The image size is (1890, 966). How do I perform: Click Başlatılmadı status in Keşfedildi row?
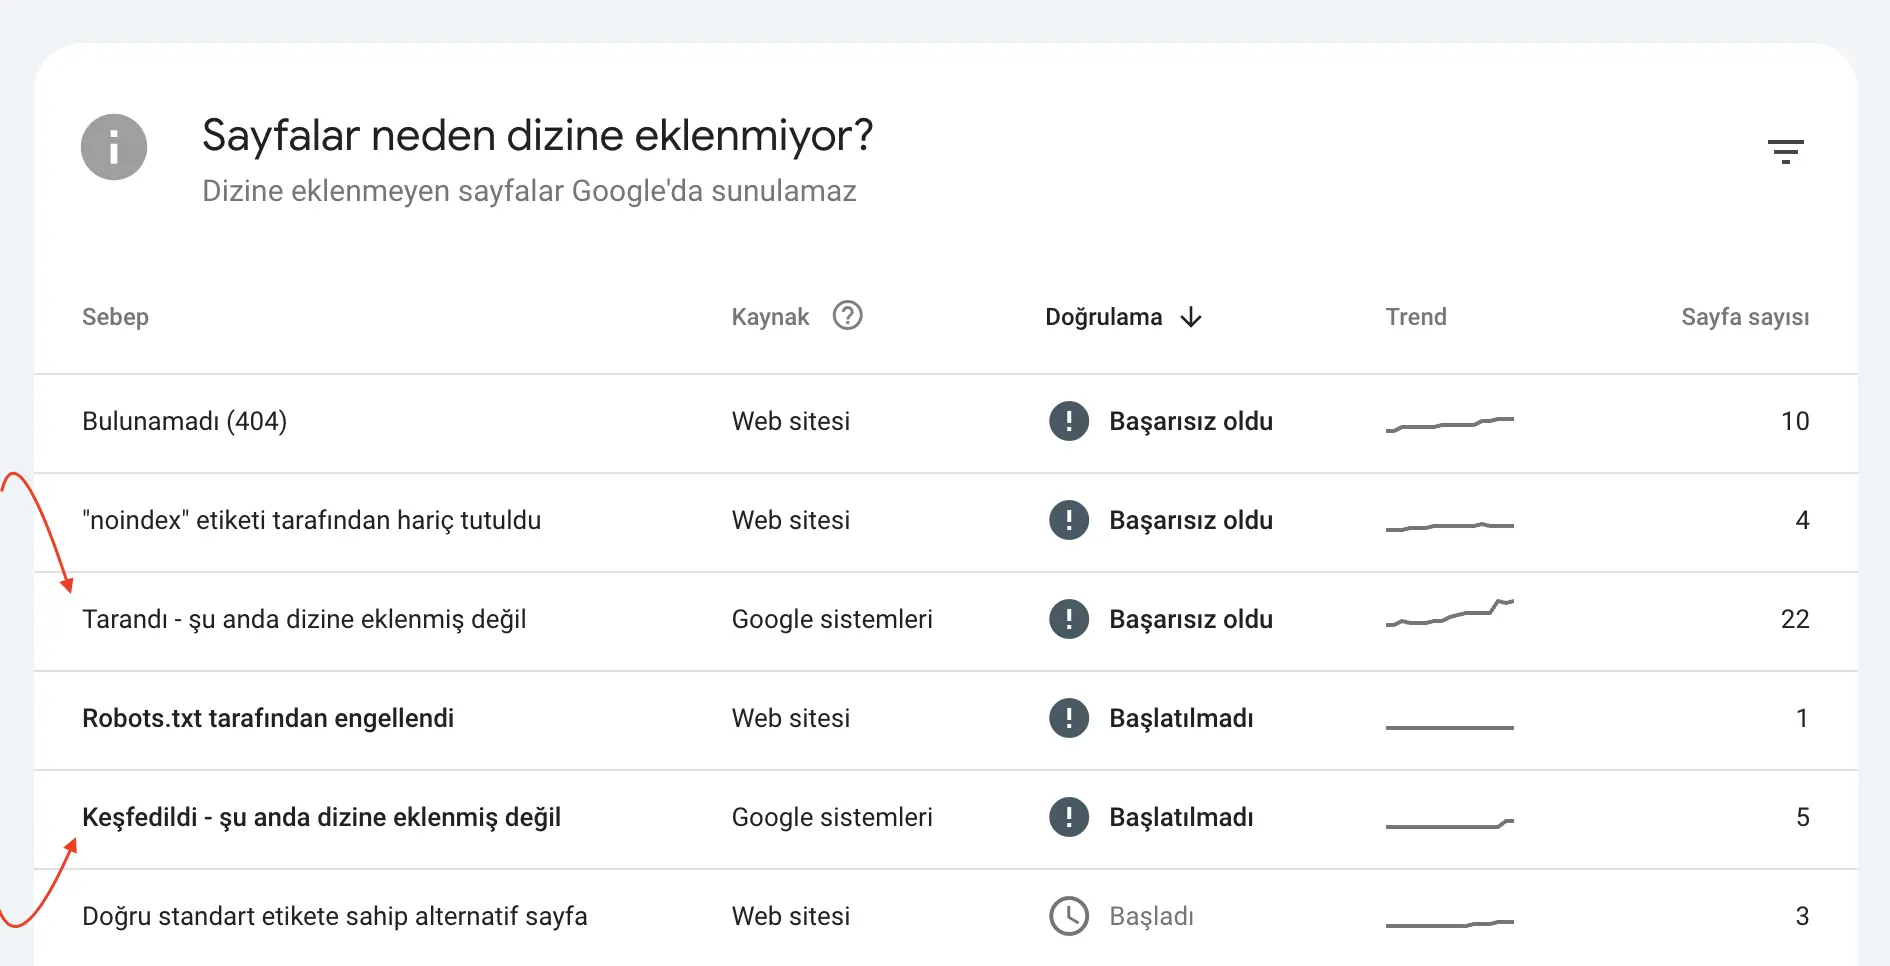(1181, 817)
